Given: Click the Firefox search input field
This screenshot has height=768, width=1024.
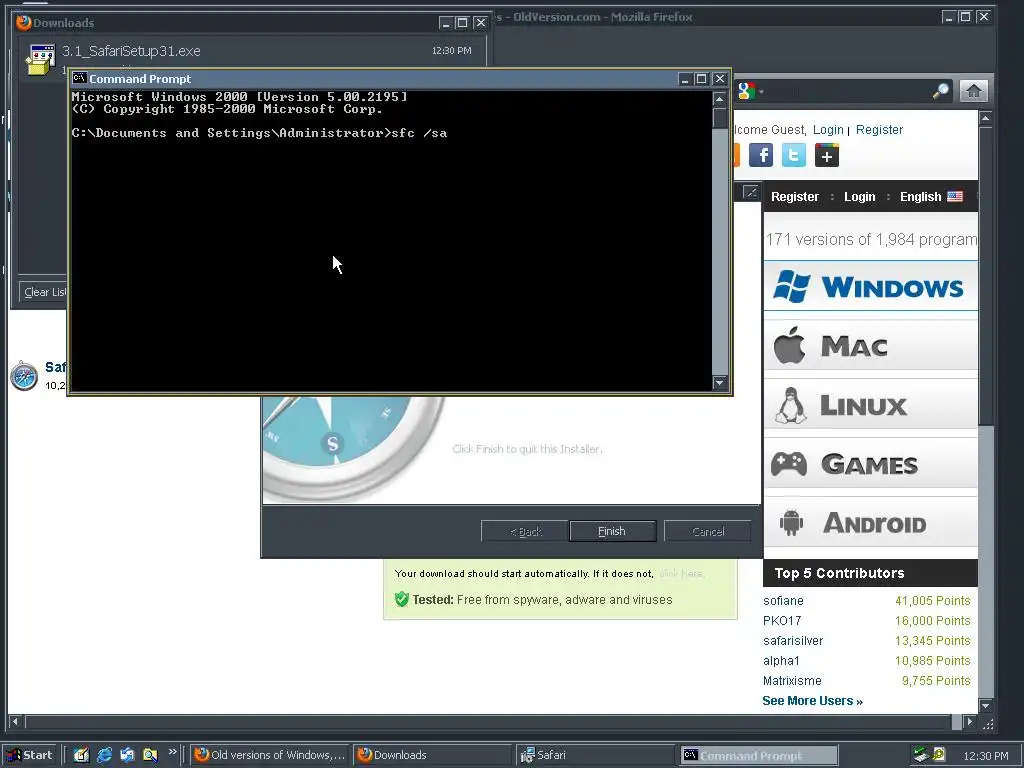Looking at the screenshot, I should [x=846, y=91].
